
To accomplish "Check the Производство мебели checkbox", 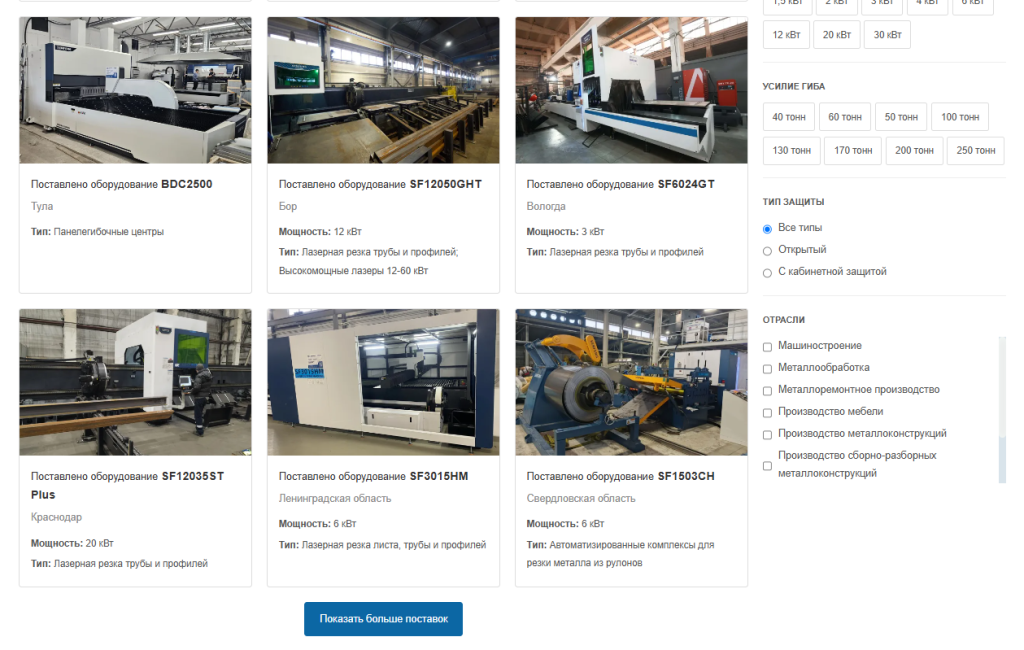I will [x=767, y=413].
